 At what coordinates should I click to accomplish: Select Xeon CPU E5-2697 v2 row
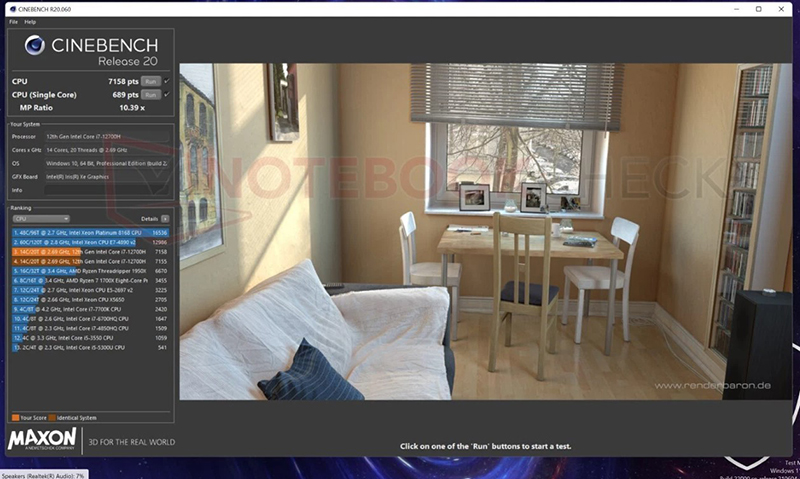click(x=90, y=290)
